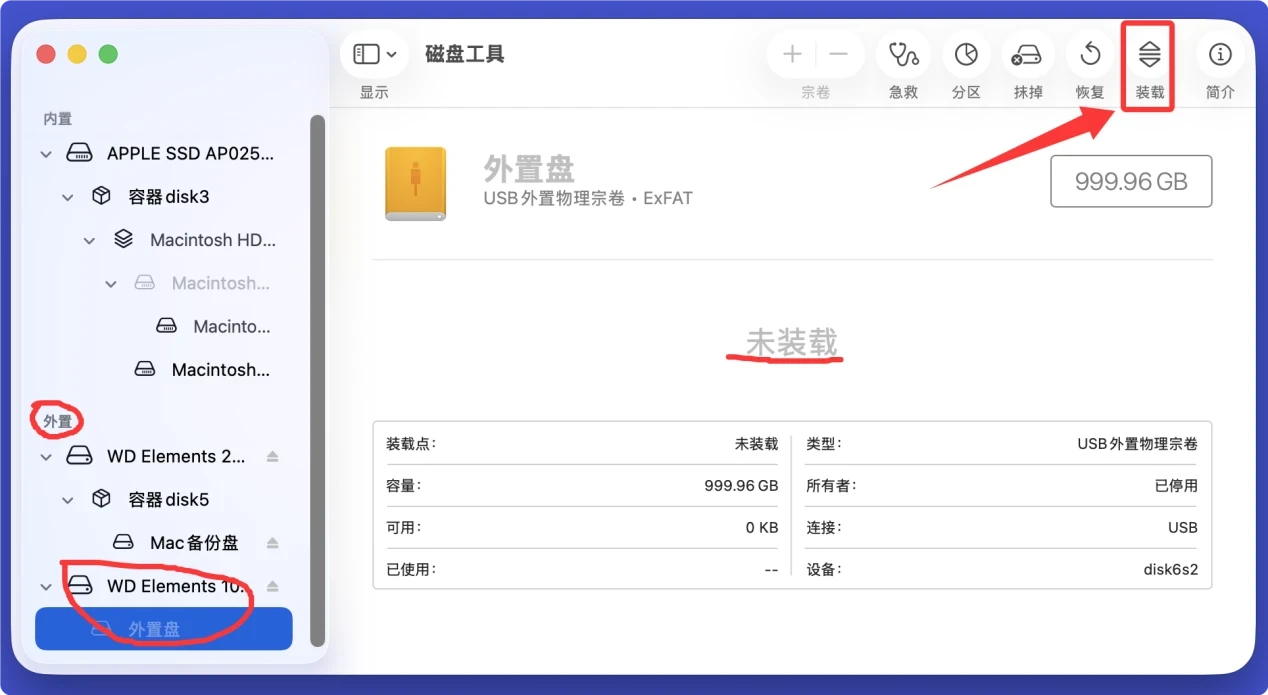Open the Partition pie icon
This screenshot has height=695, width=1268.
coord(966,54)
